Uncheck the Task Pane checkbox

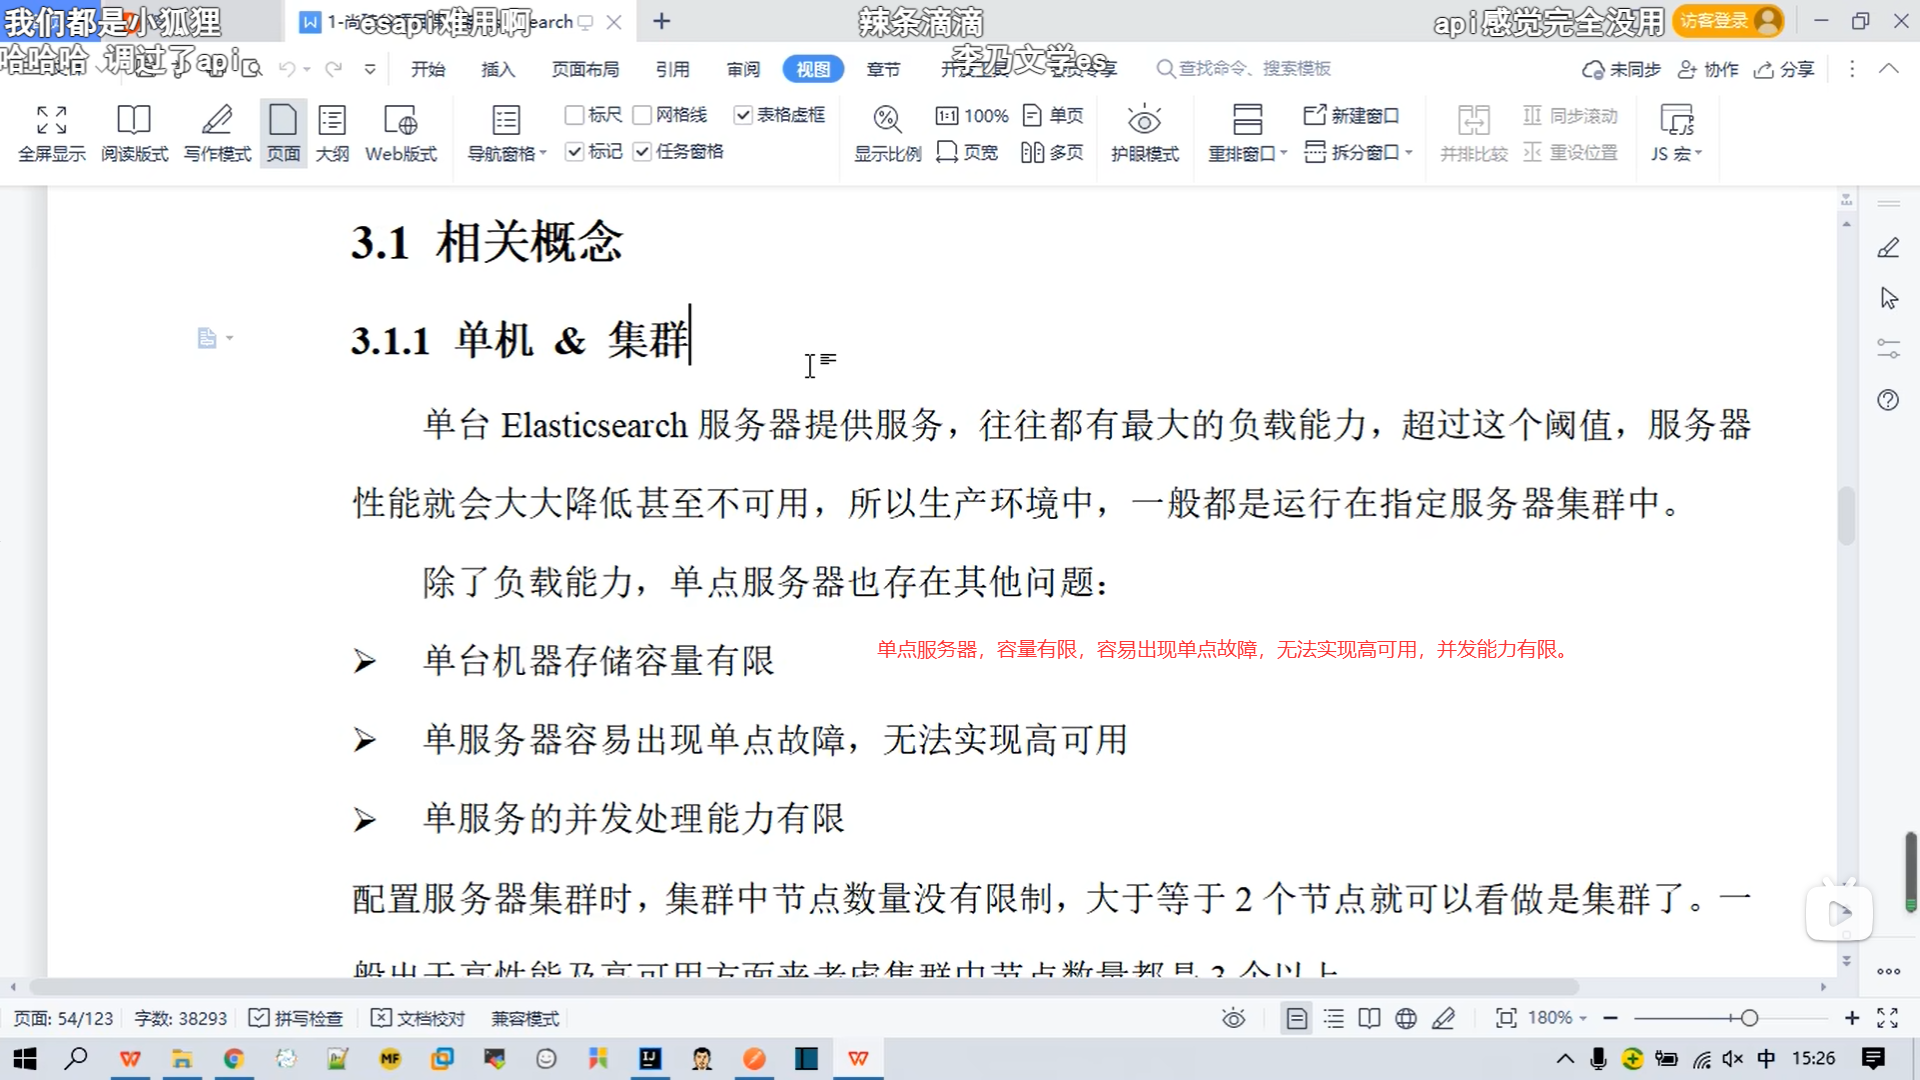click(x=643, y=151)
